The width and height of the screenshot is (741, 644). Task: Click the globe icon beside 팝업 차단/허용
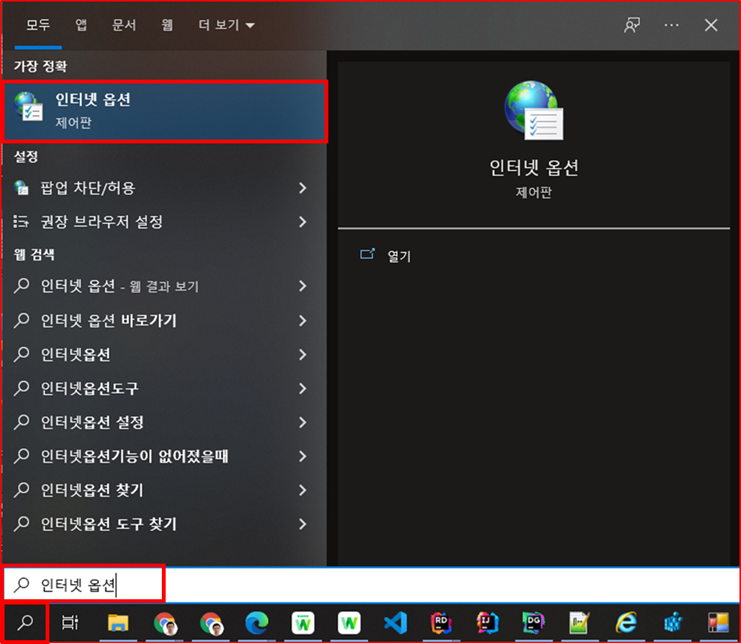coord(21,188)
